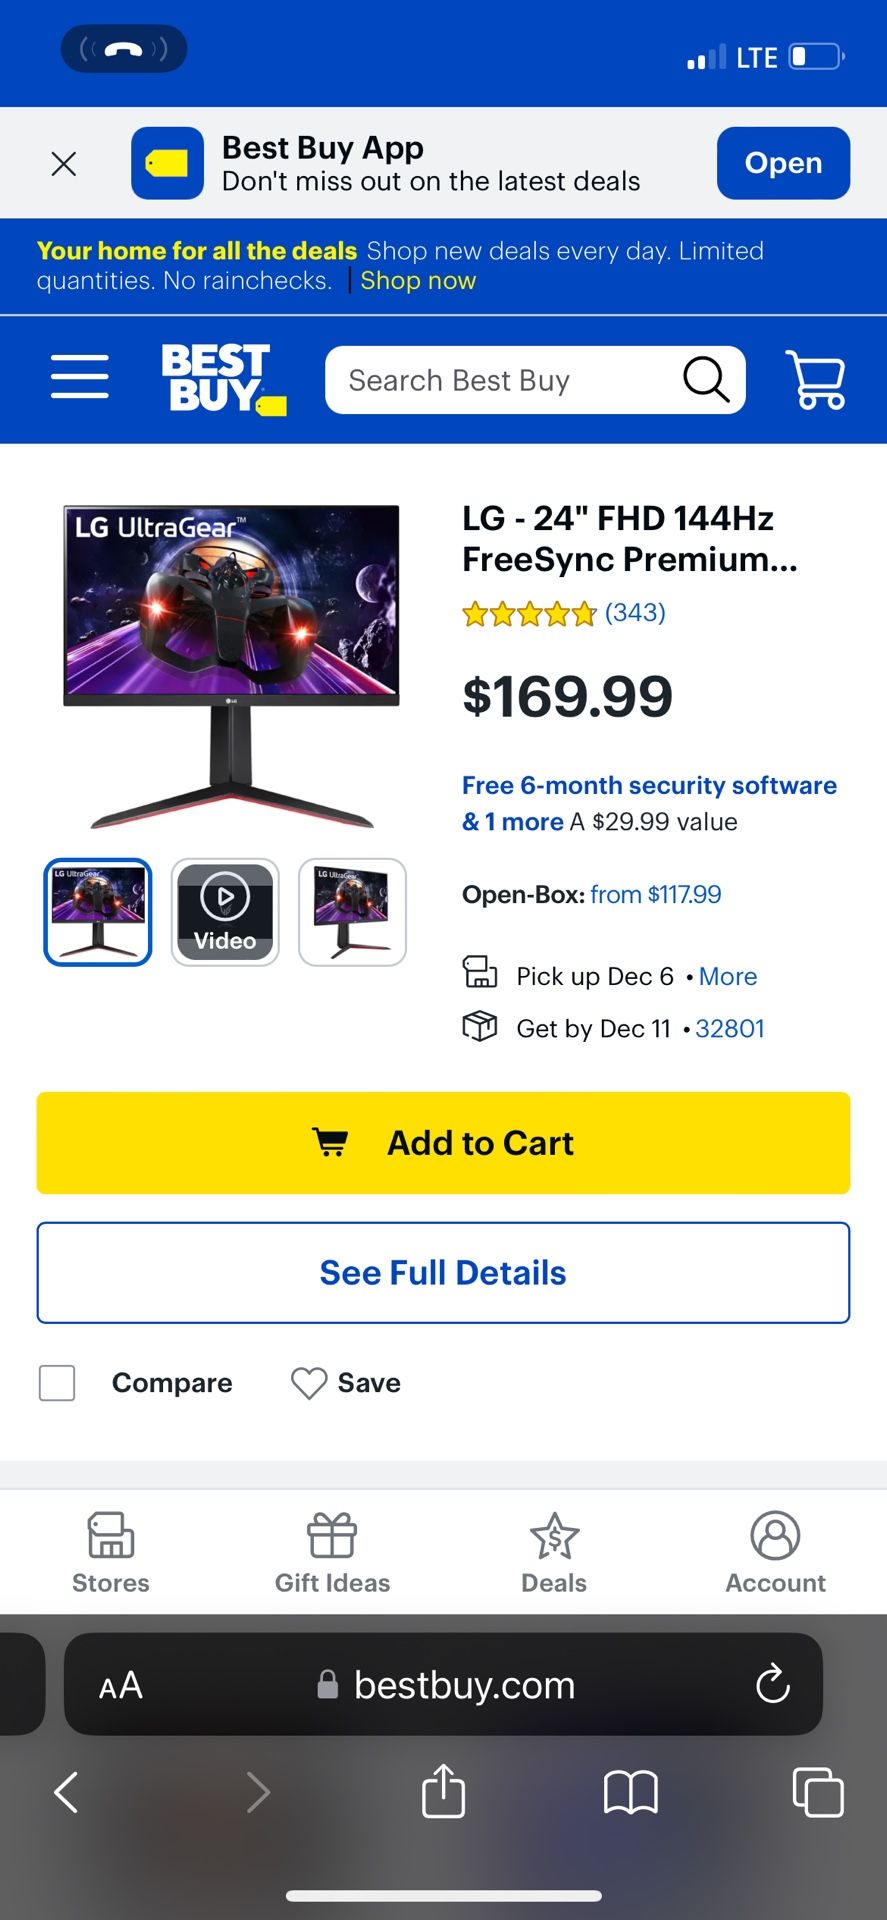Open the Safari share sheet

pyautogui.click(x=443, y=1791)
